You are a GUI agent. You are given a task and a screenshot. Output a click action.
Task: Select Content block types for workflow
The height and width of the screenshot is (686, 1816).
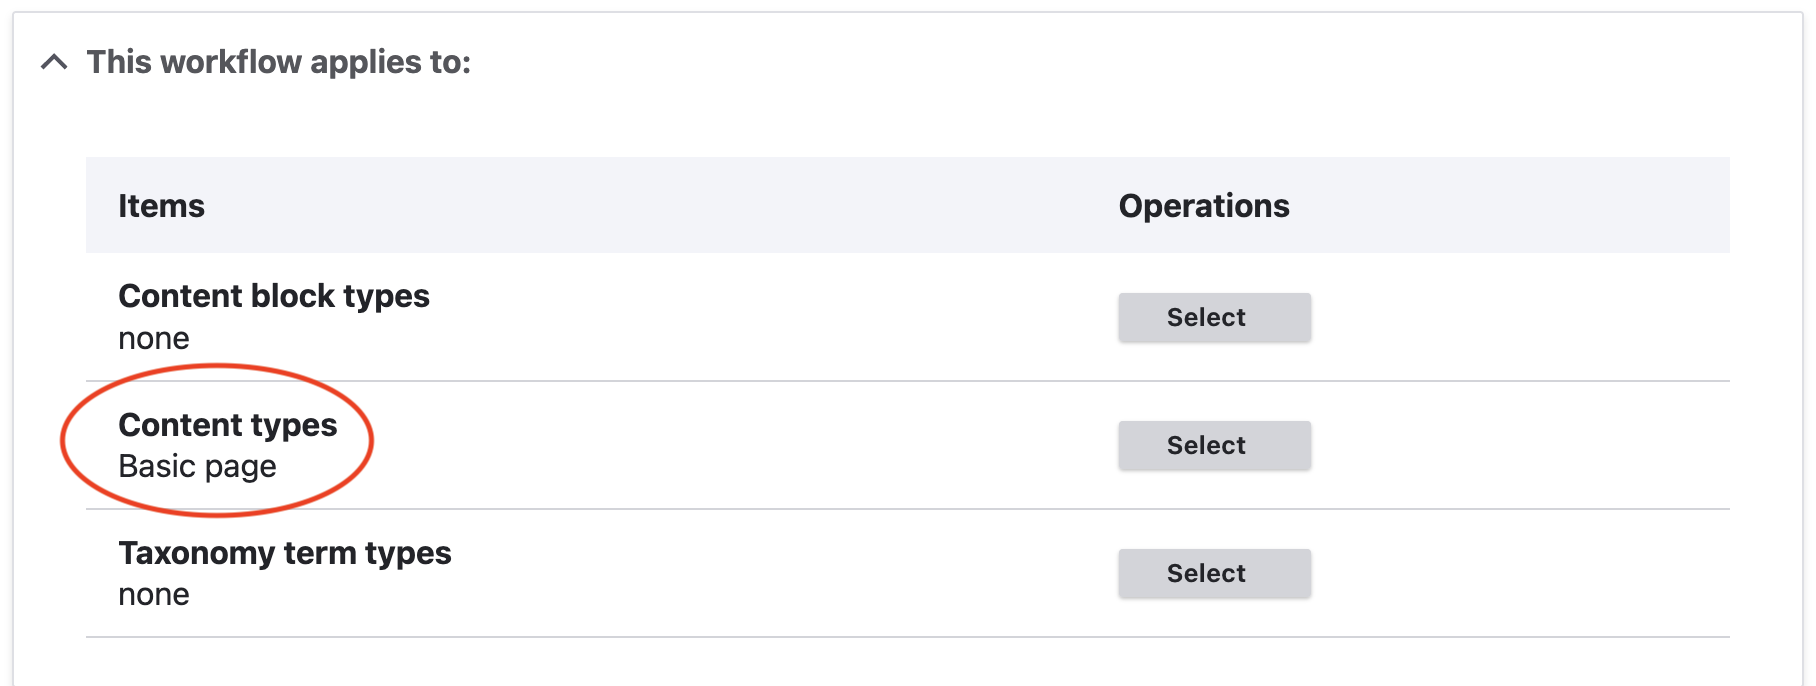(1213, 317)
